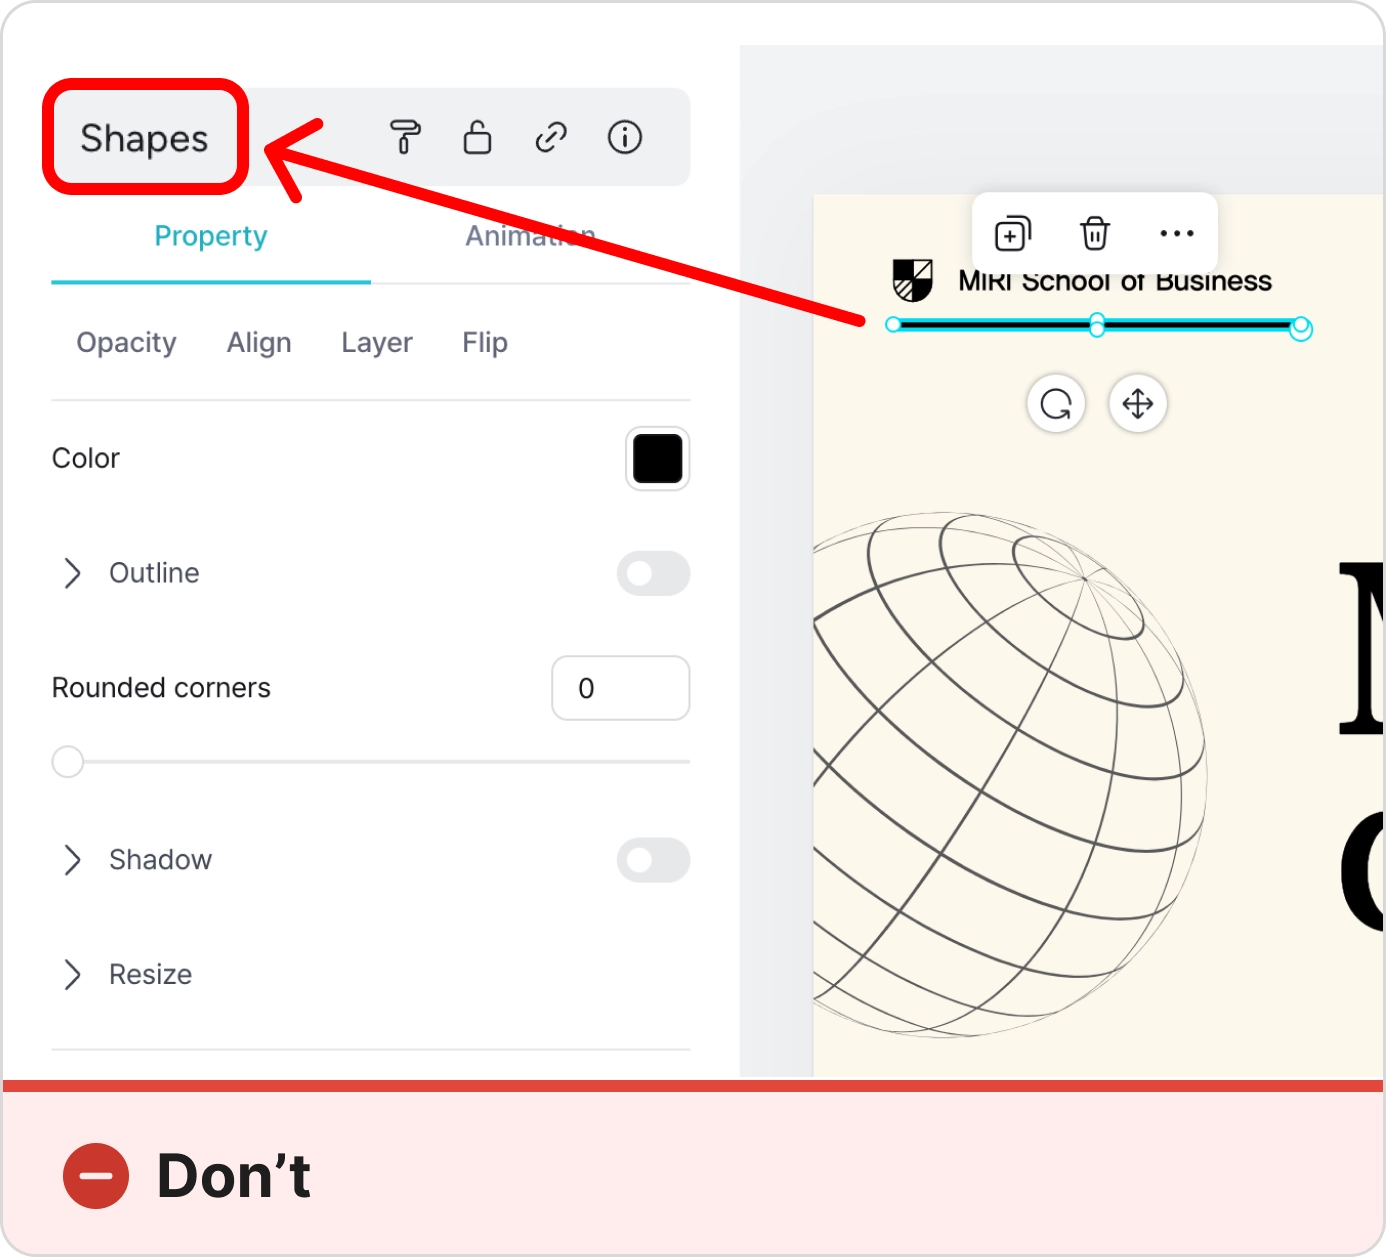Enable the Outline toggle switch
The height and width of the screenshot is (1257, 1386).
coord(653,573)
